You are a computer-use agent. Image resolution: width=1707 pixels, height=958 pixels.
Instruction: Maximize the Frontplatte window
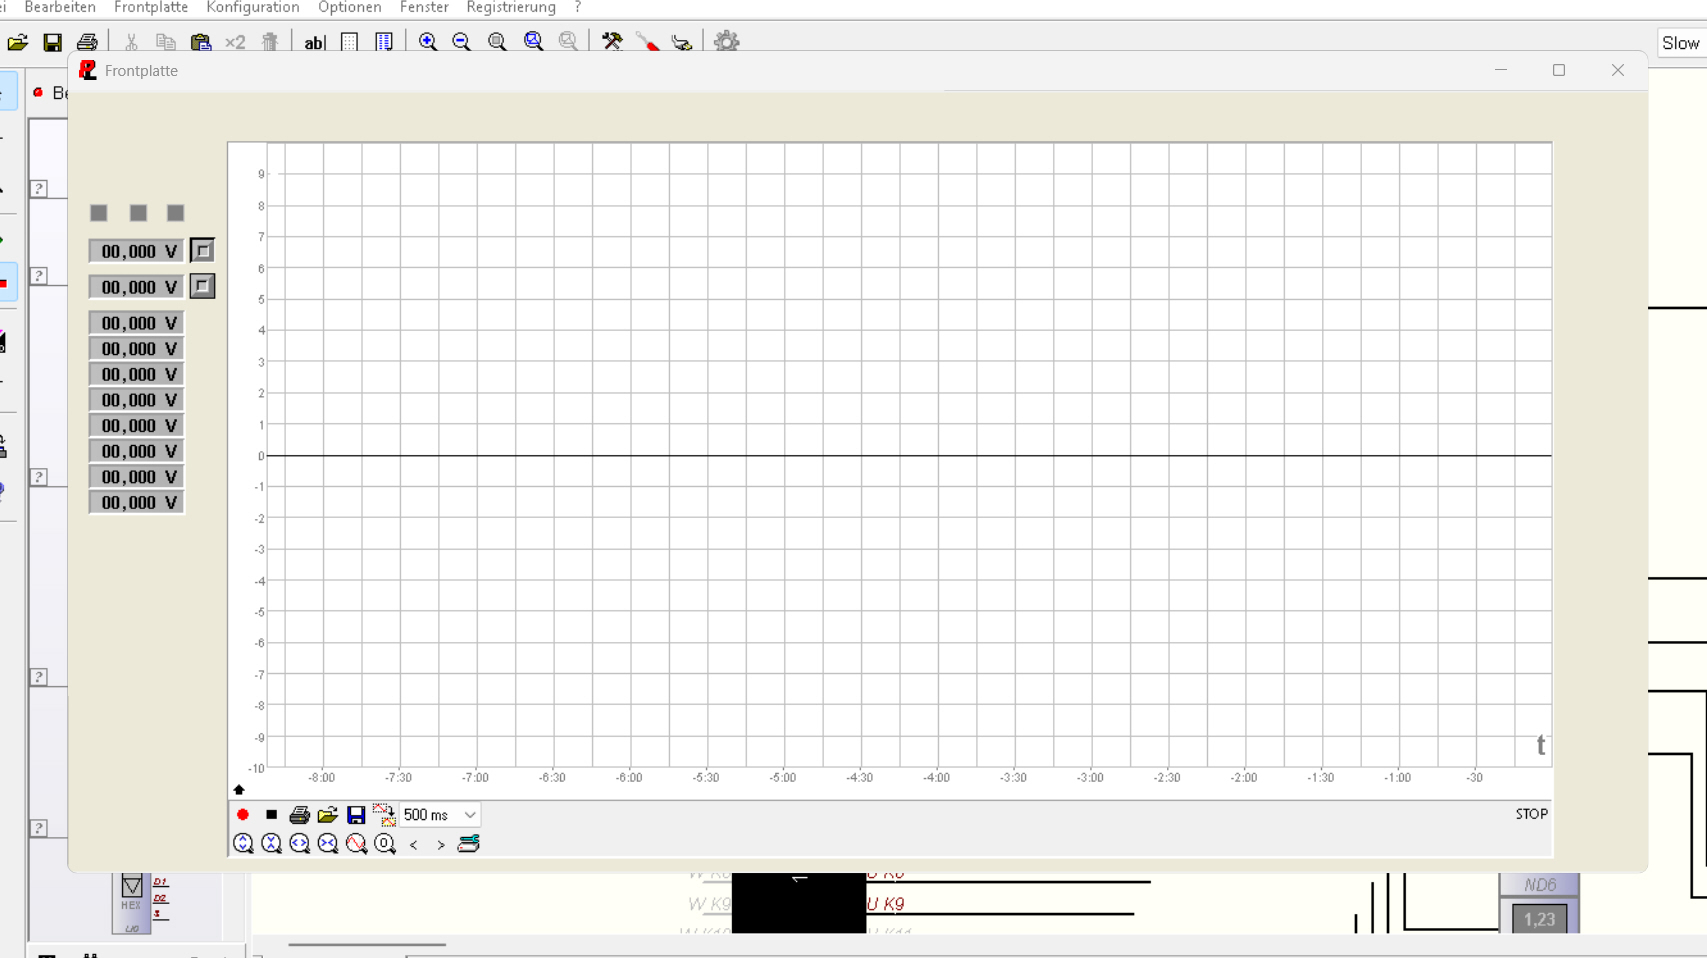point(1559,70)
